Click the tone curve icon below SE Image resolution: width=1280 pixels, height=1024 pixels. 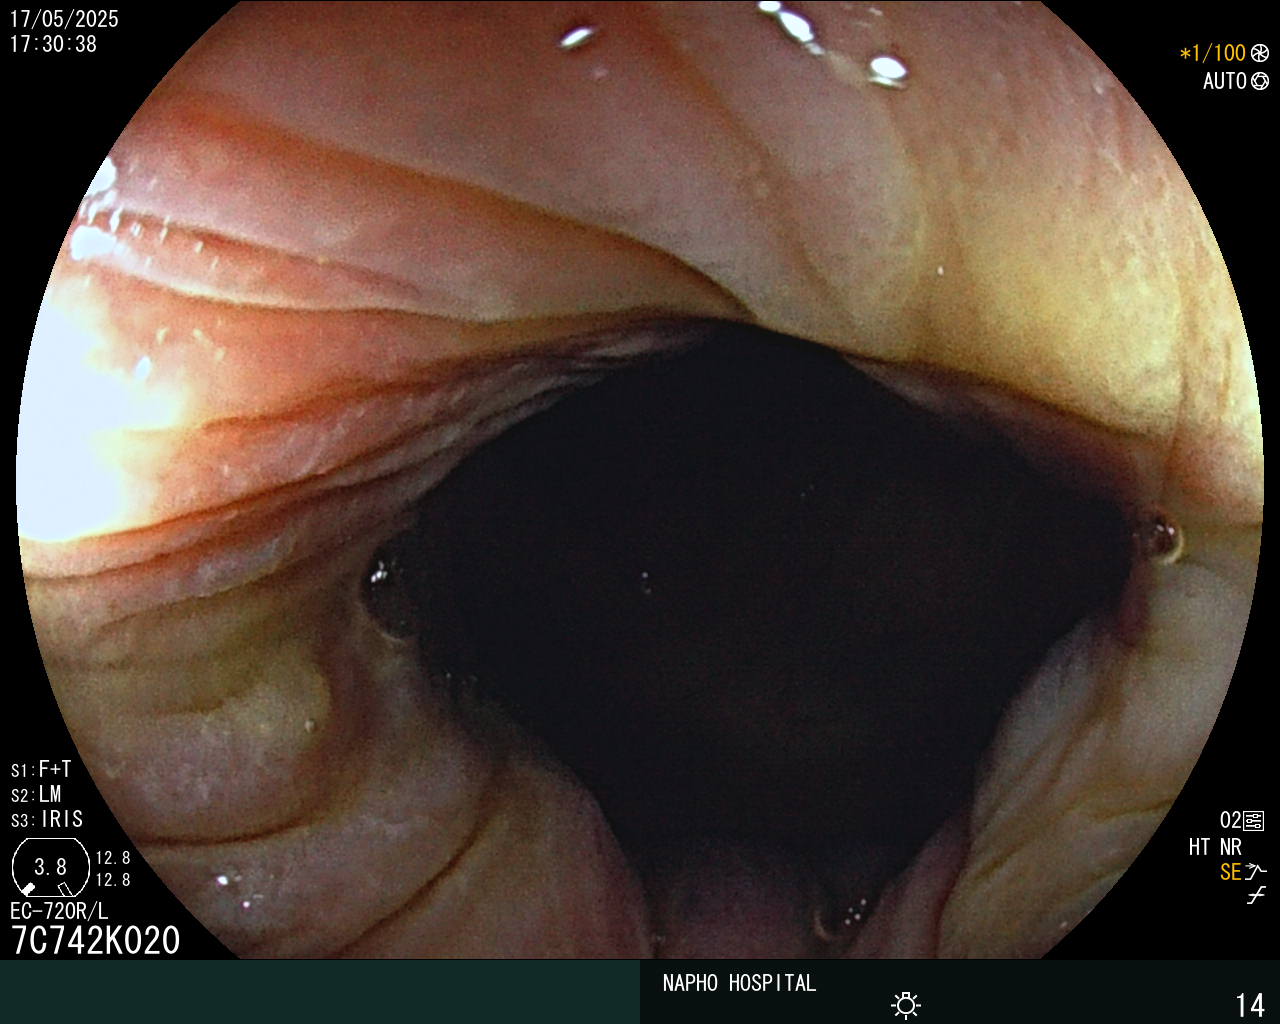1256,895
